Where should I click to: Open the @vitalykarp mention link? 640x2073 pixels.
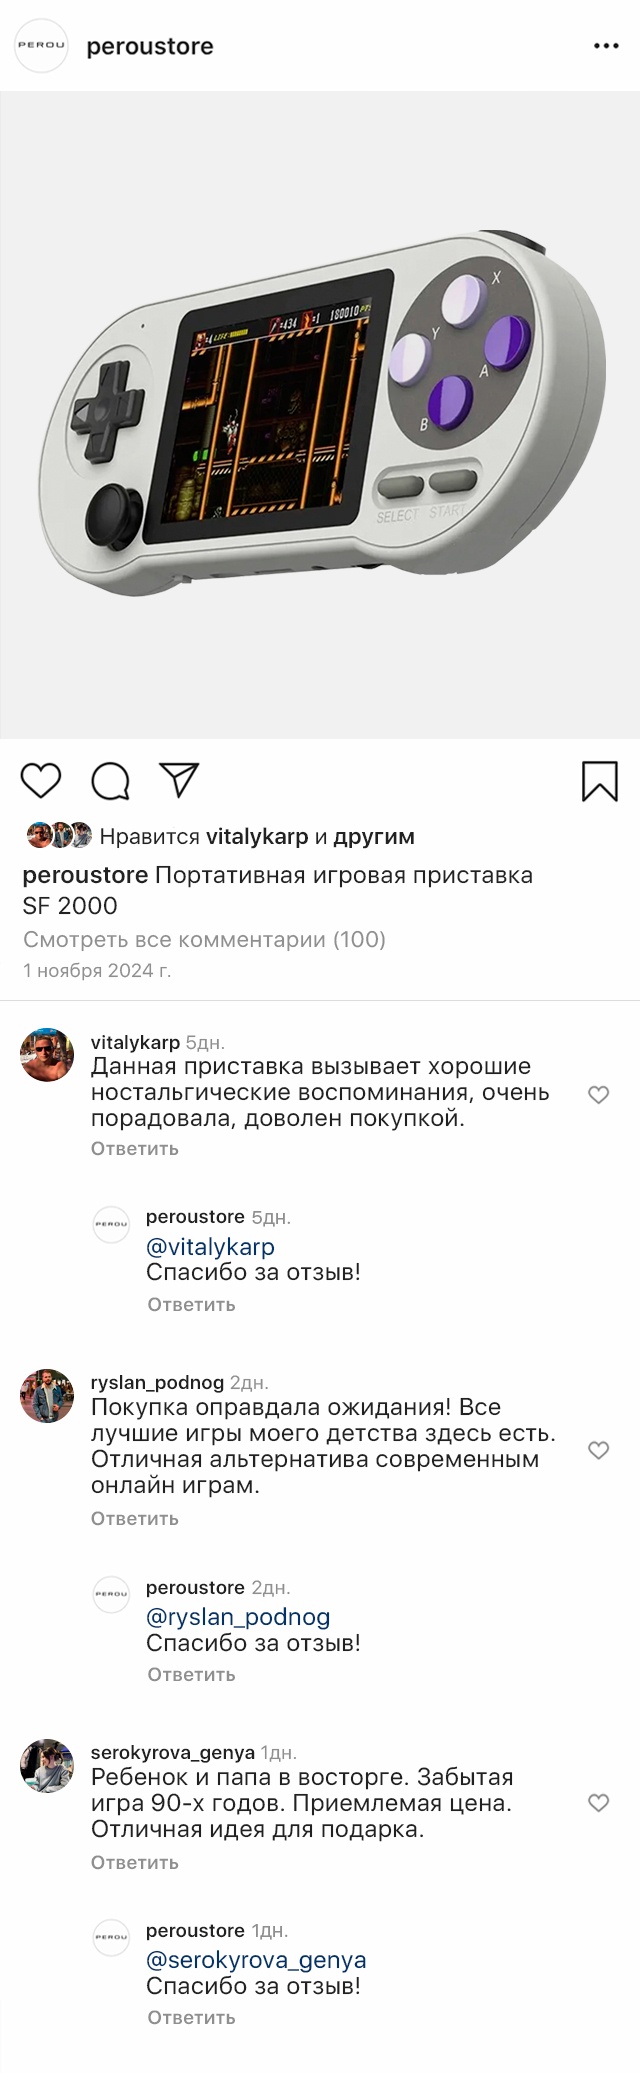point(210,1247)
